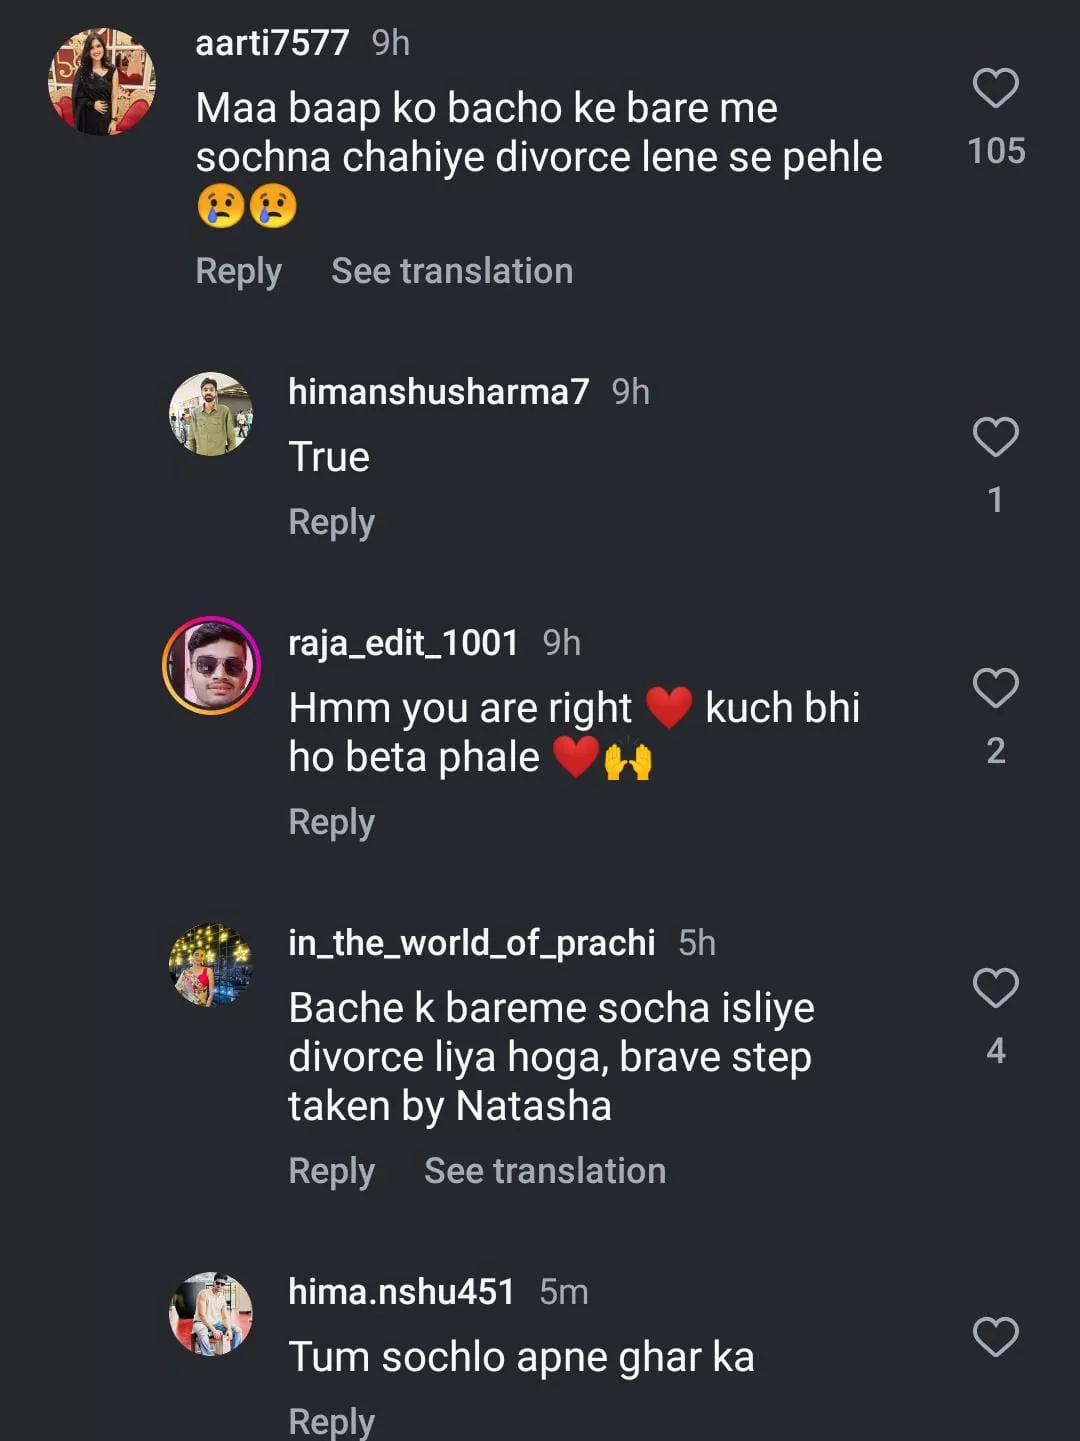
Task: Open the aarti7577 username link
Action: [272, 43]
